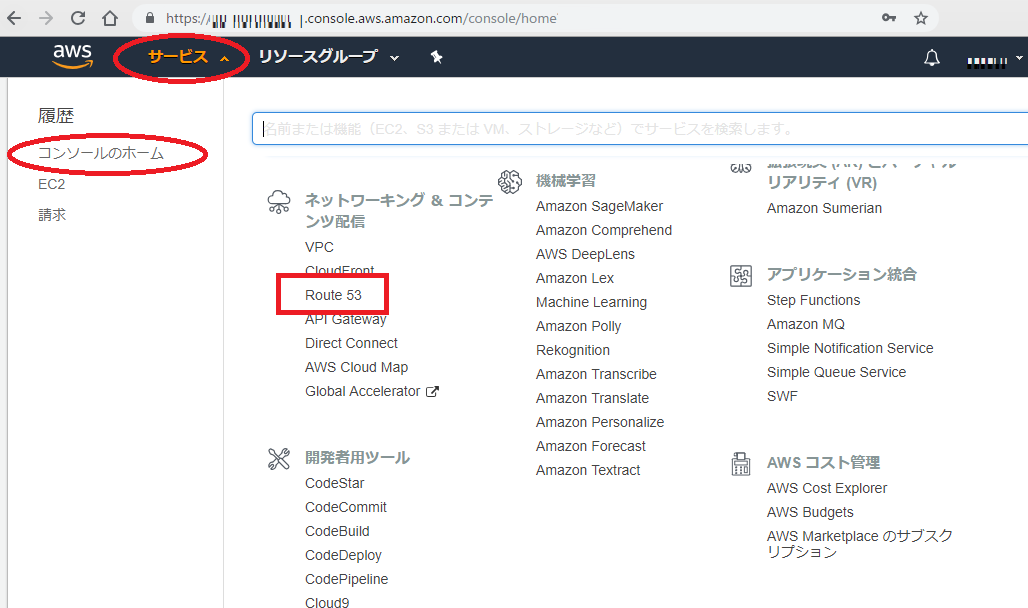This screenshot has height=608, width=1028.
Task: Bookmark page with star icon
Action: coord(921,18)
